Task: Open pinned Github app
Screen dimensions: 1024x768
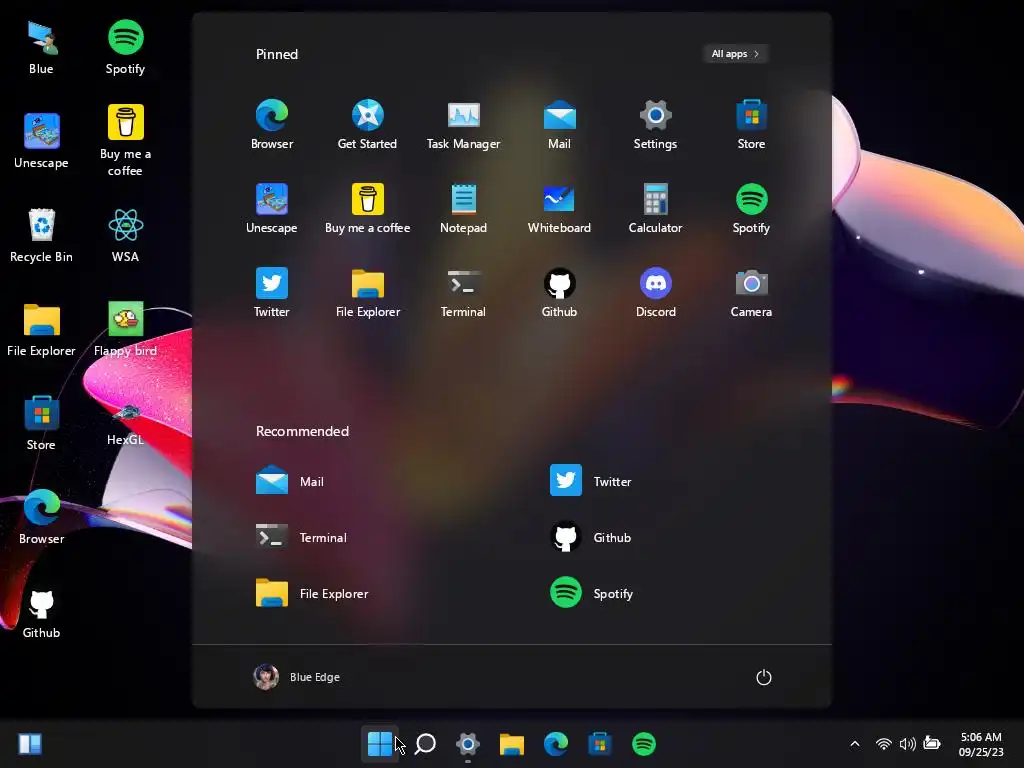Action: click(560, 293)
